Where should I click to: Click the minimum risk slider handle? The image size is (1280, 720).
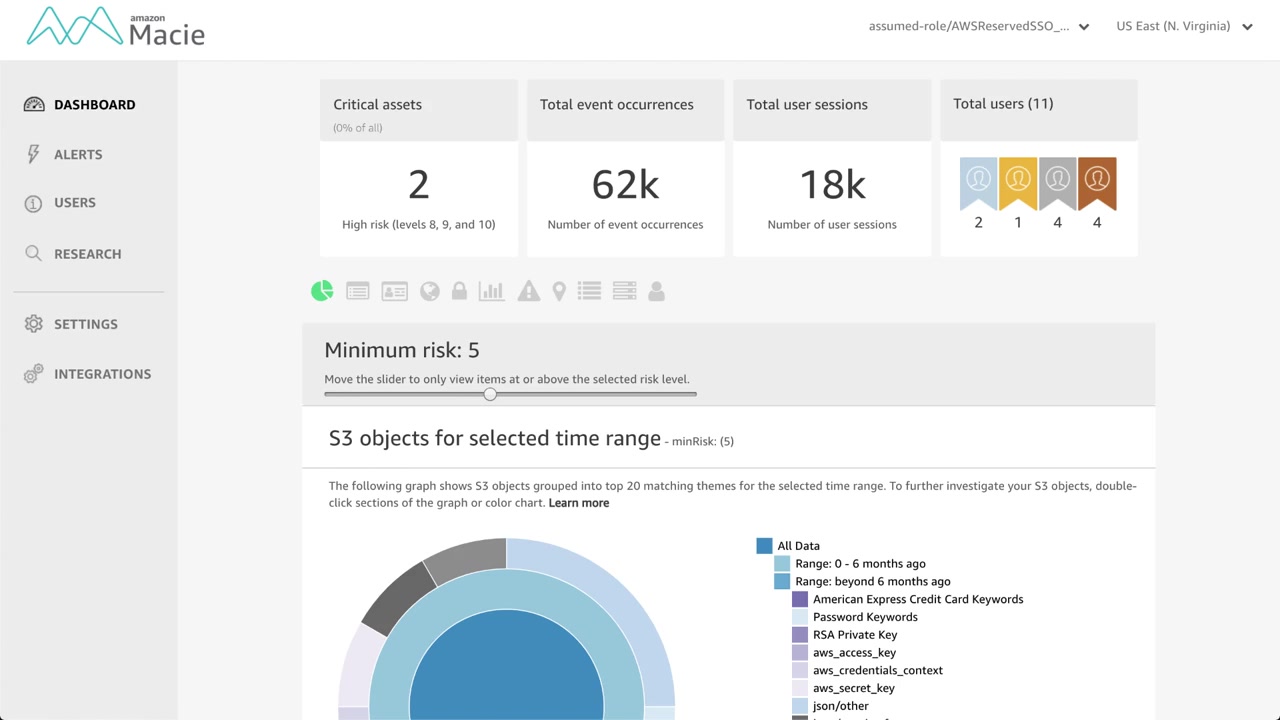pos(490,394)
